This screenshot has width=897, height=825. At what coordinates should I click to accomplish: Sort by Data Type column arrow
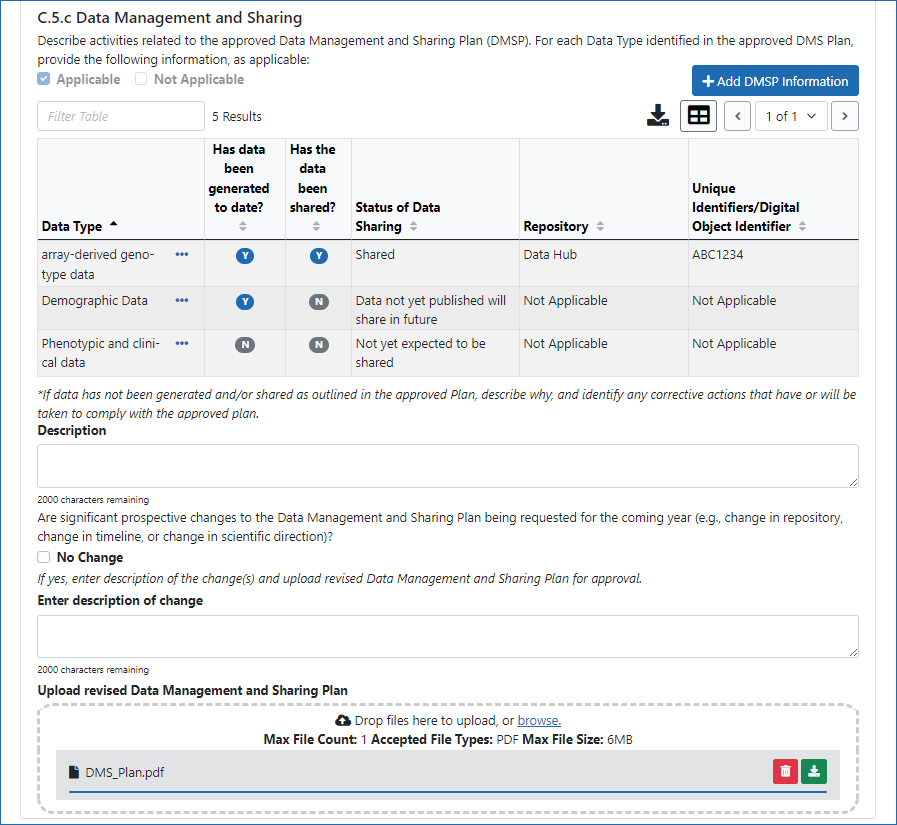(114, 225)
